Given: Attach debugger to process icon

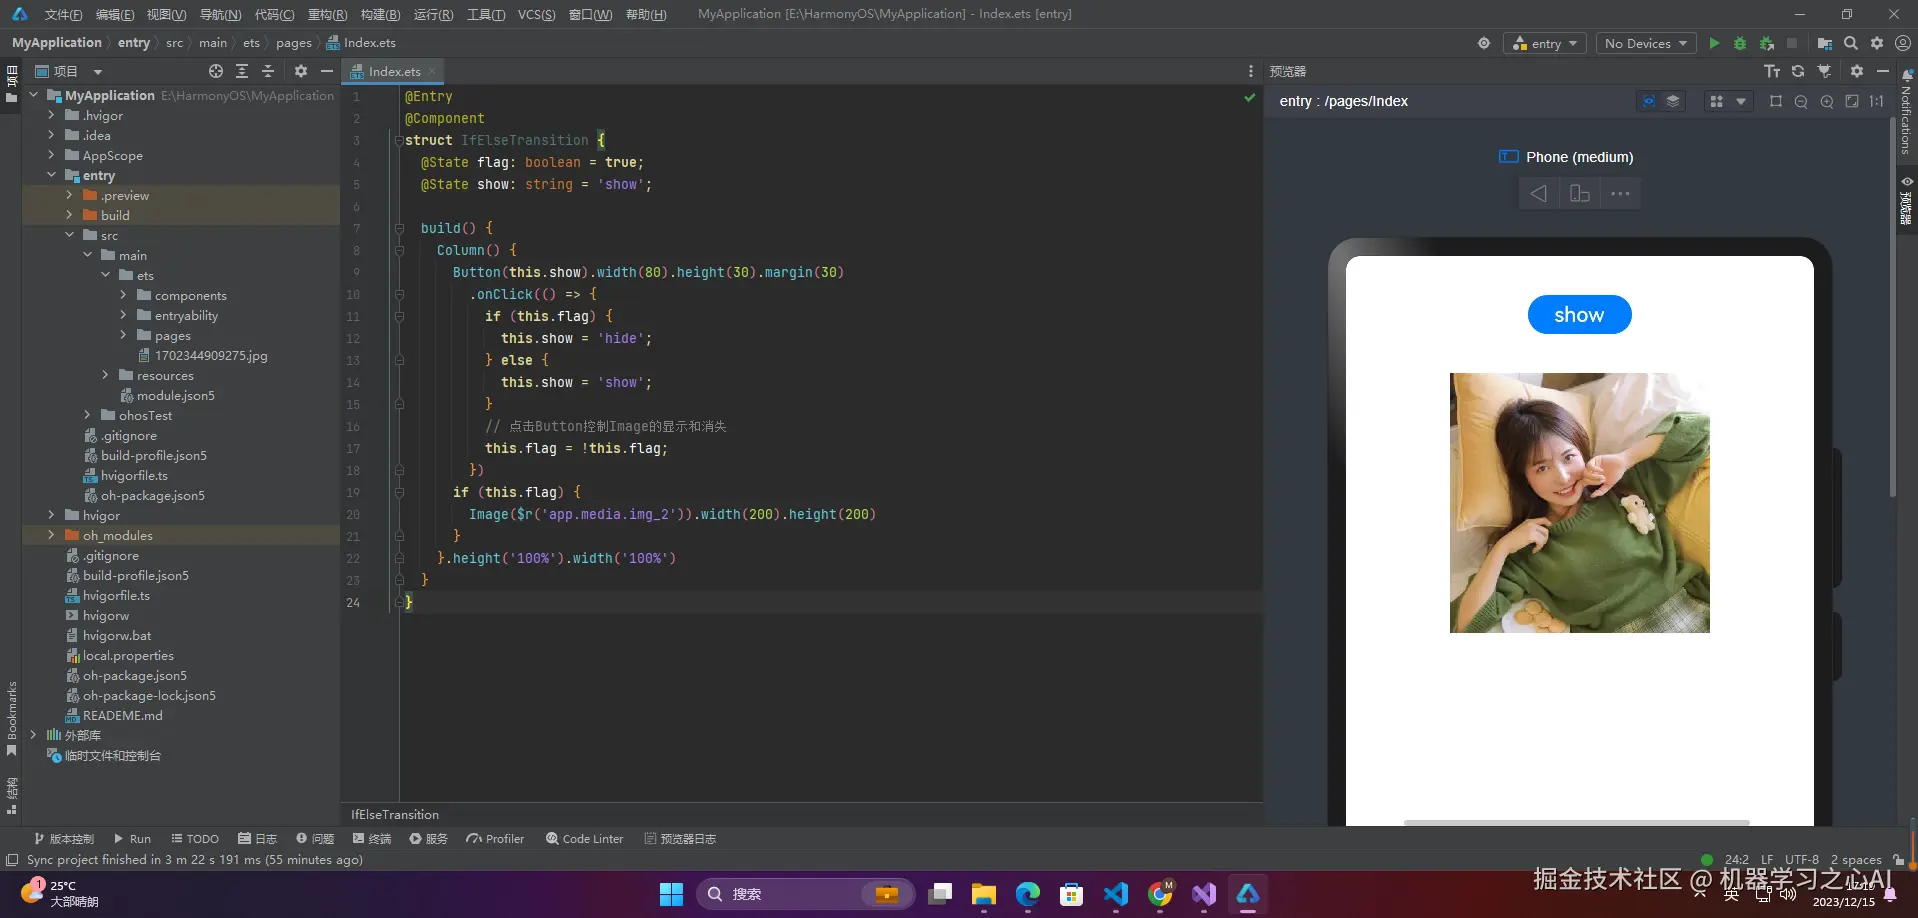Looking at the screenshot, I should [1767, 43].
